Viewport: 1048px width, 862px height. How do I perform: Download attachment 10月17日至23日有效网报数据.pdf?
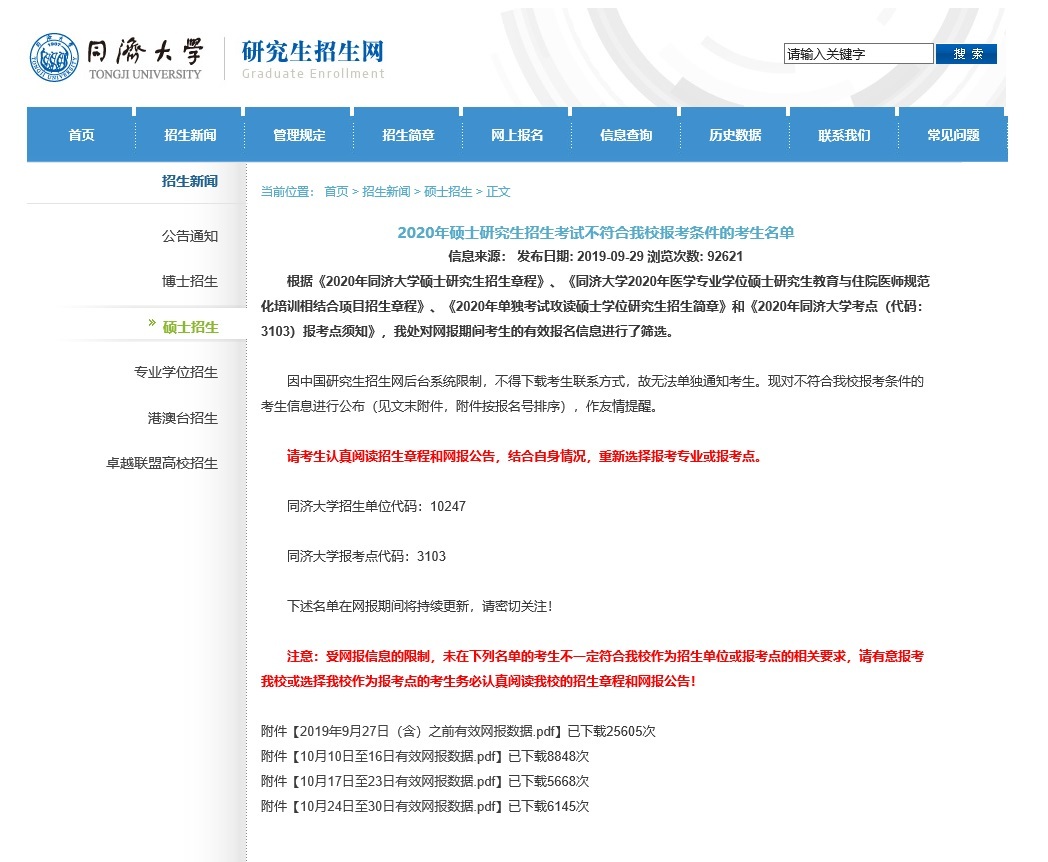(x=398, y=781)
